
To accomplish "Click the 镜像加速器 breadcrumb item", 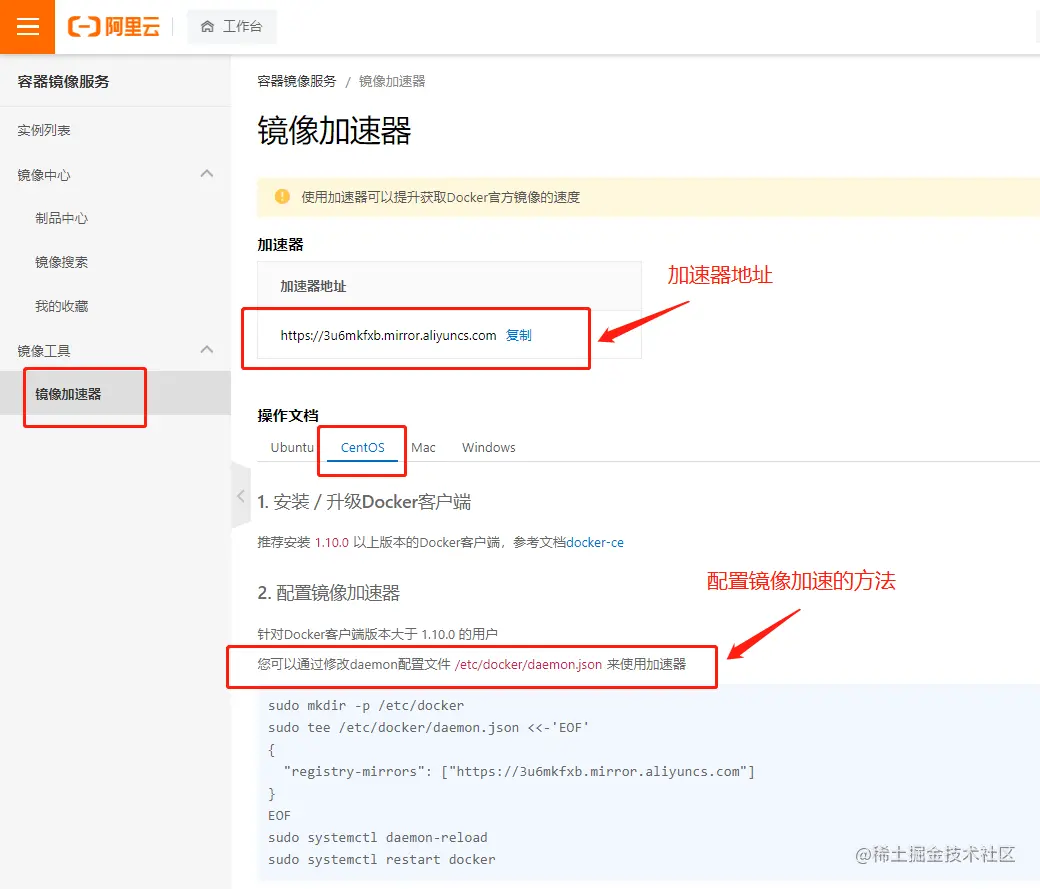I will point(392,81).
